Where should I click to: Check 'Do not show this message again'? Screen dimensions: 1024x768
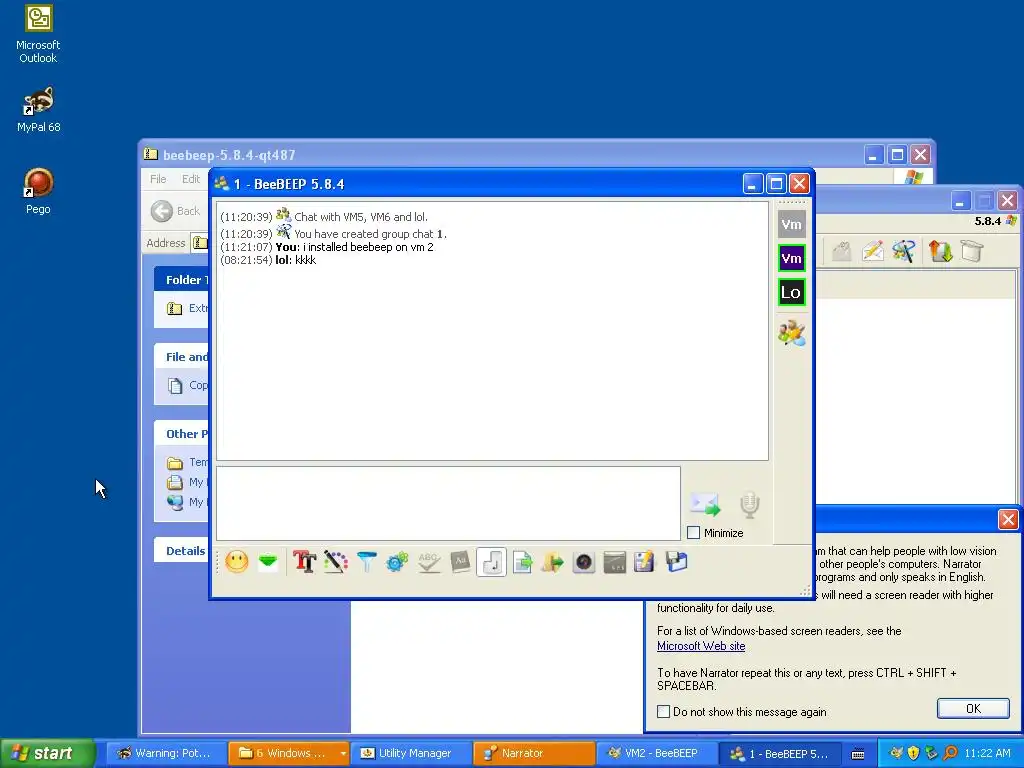coord(664,712)
